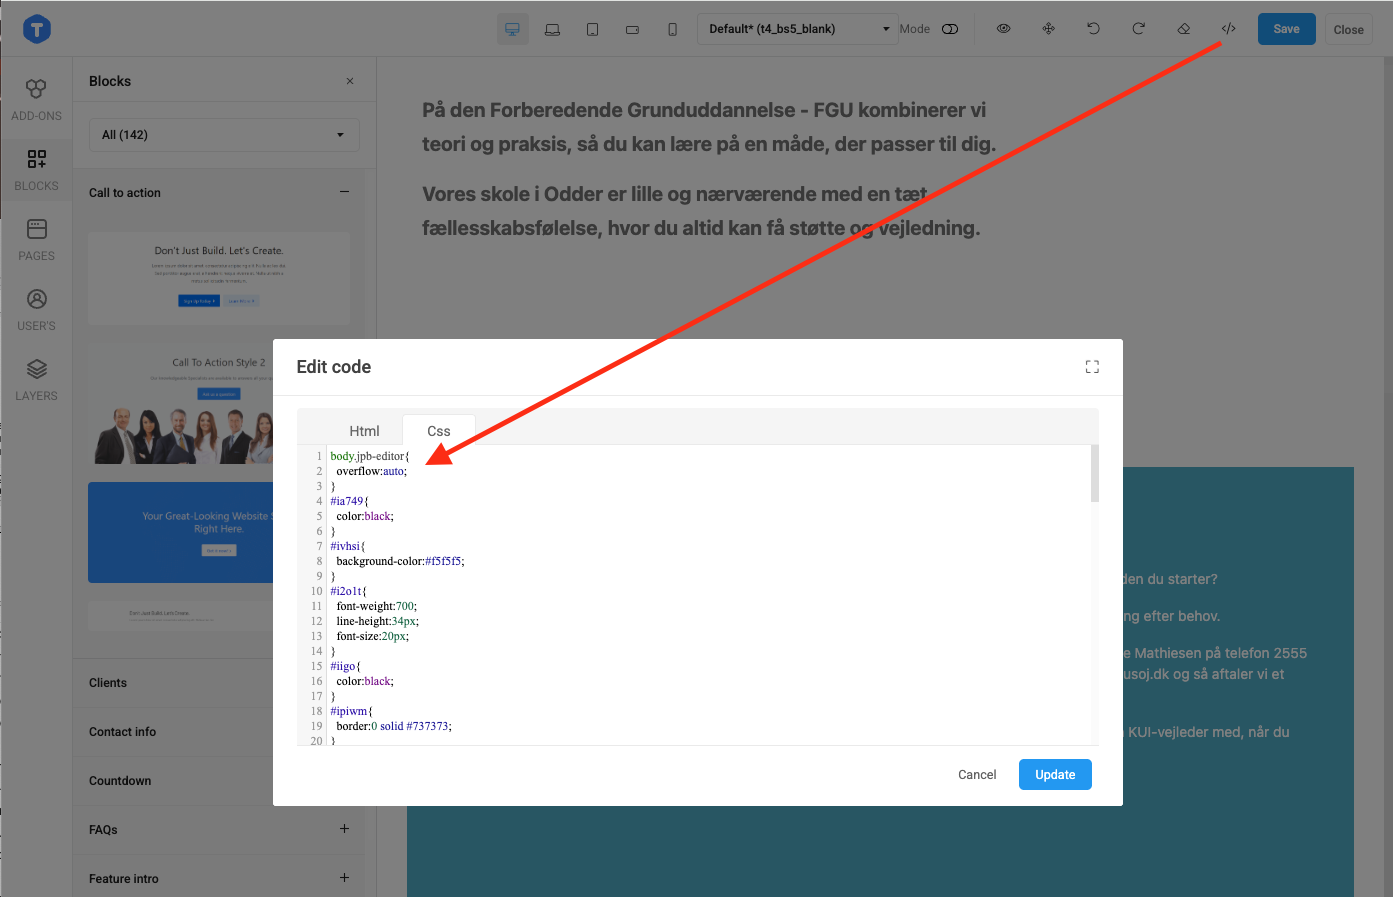
Task: Expand the Countdown block category
Action: pyautogui.click(x=120, y=781)
